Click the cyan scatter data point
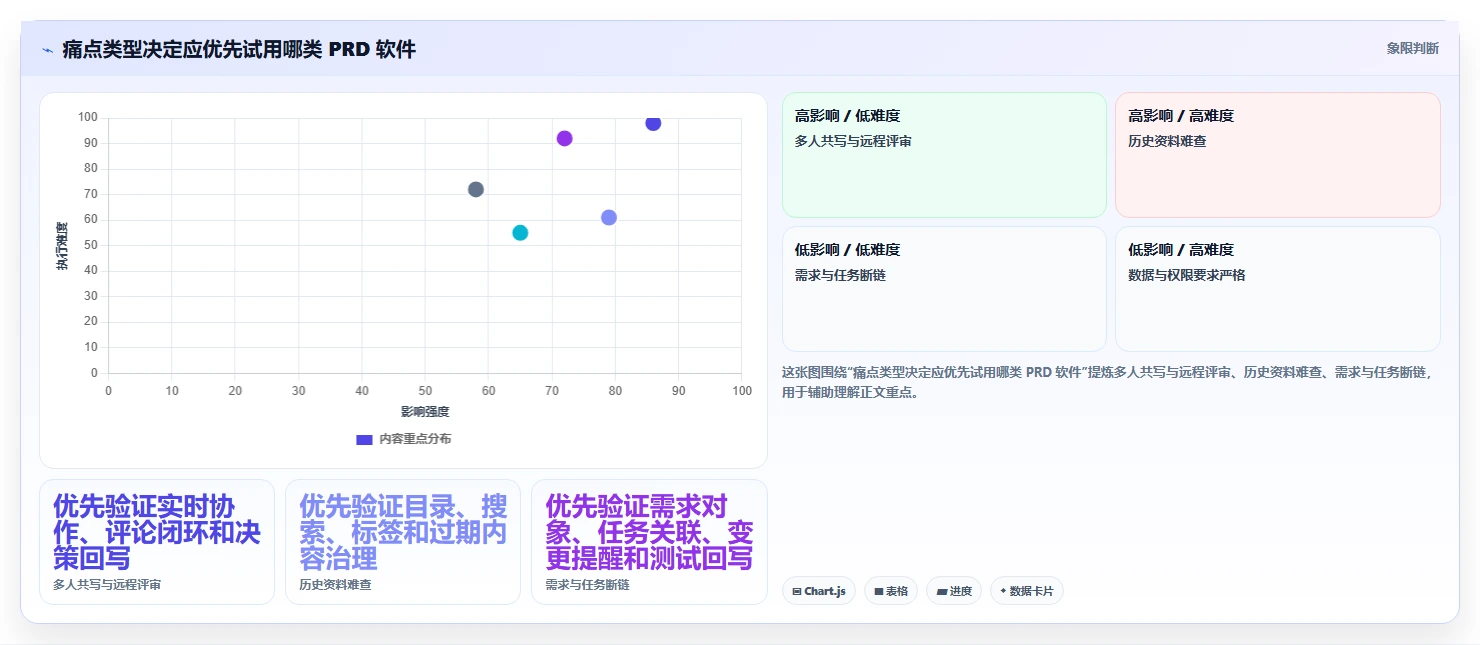 click(520, 233)
